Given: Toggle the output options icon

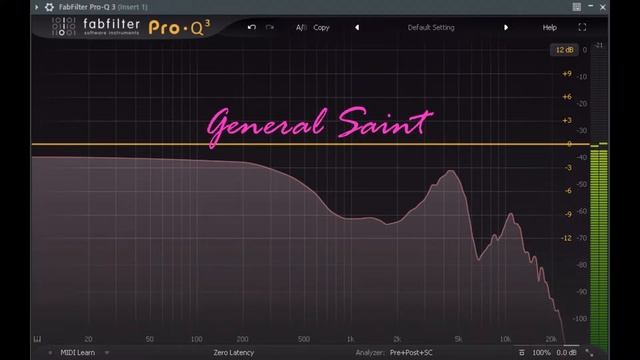Looking at the screenshot, I should coord(522,352).
